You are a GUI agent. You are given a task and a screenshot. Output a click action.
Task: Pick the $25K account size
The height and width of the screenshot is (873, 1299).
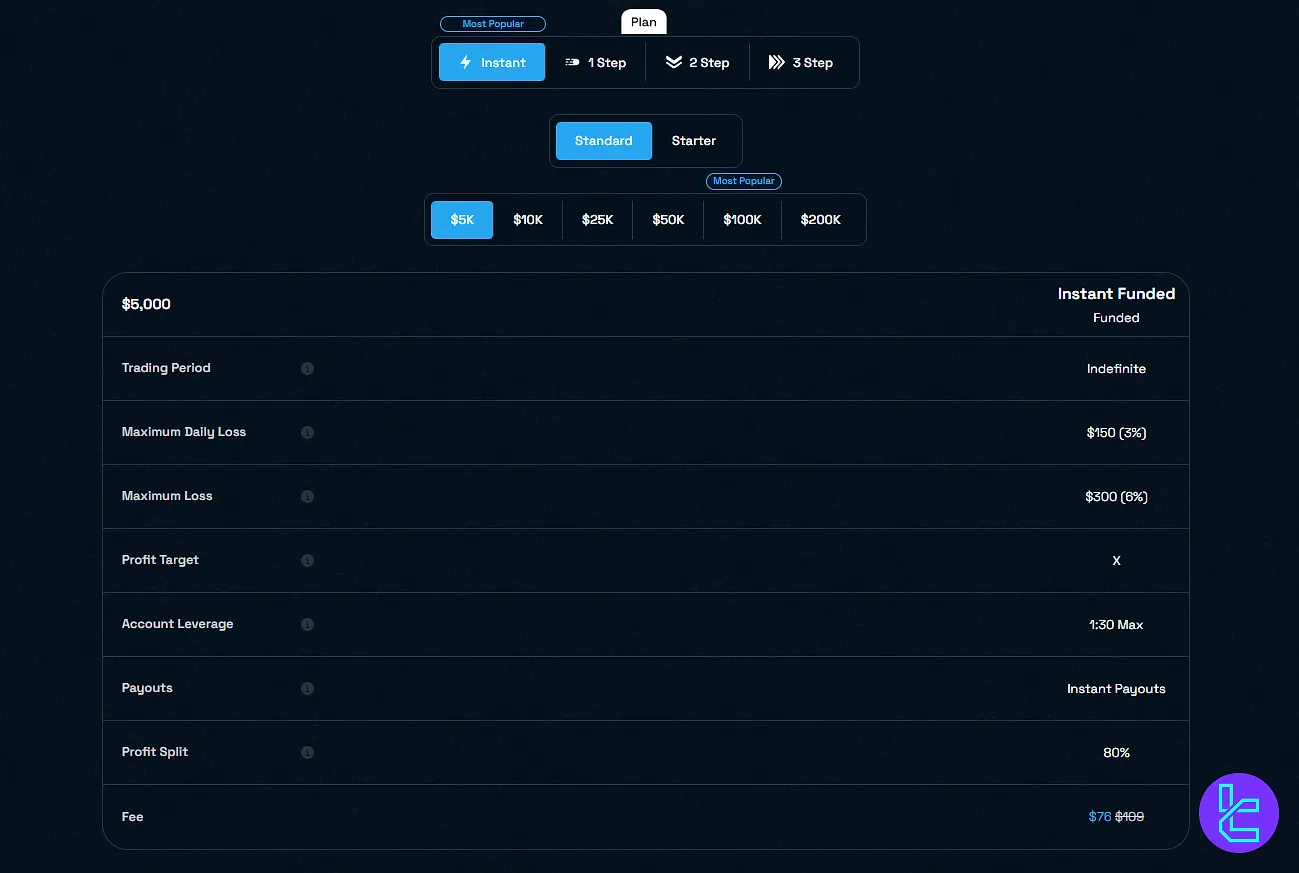click(x=597, y=220)
